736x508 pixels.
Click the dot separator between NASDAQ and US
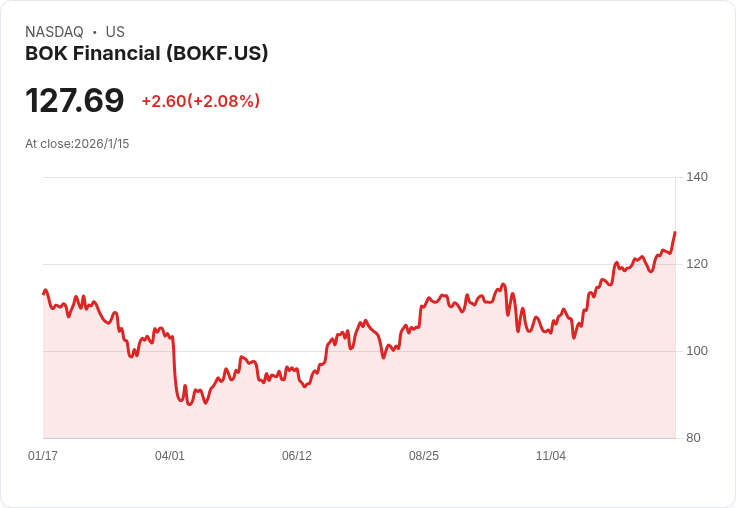[95, 32]
